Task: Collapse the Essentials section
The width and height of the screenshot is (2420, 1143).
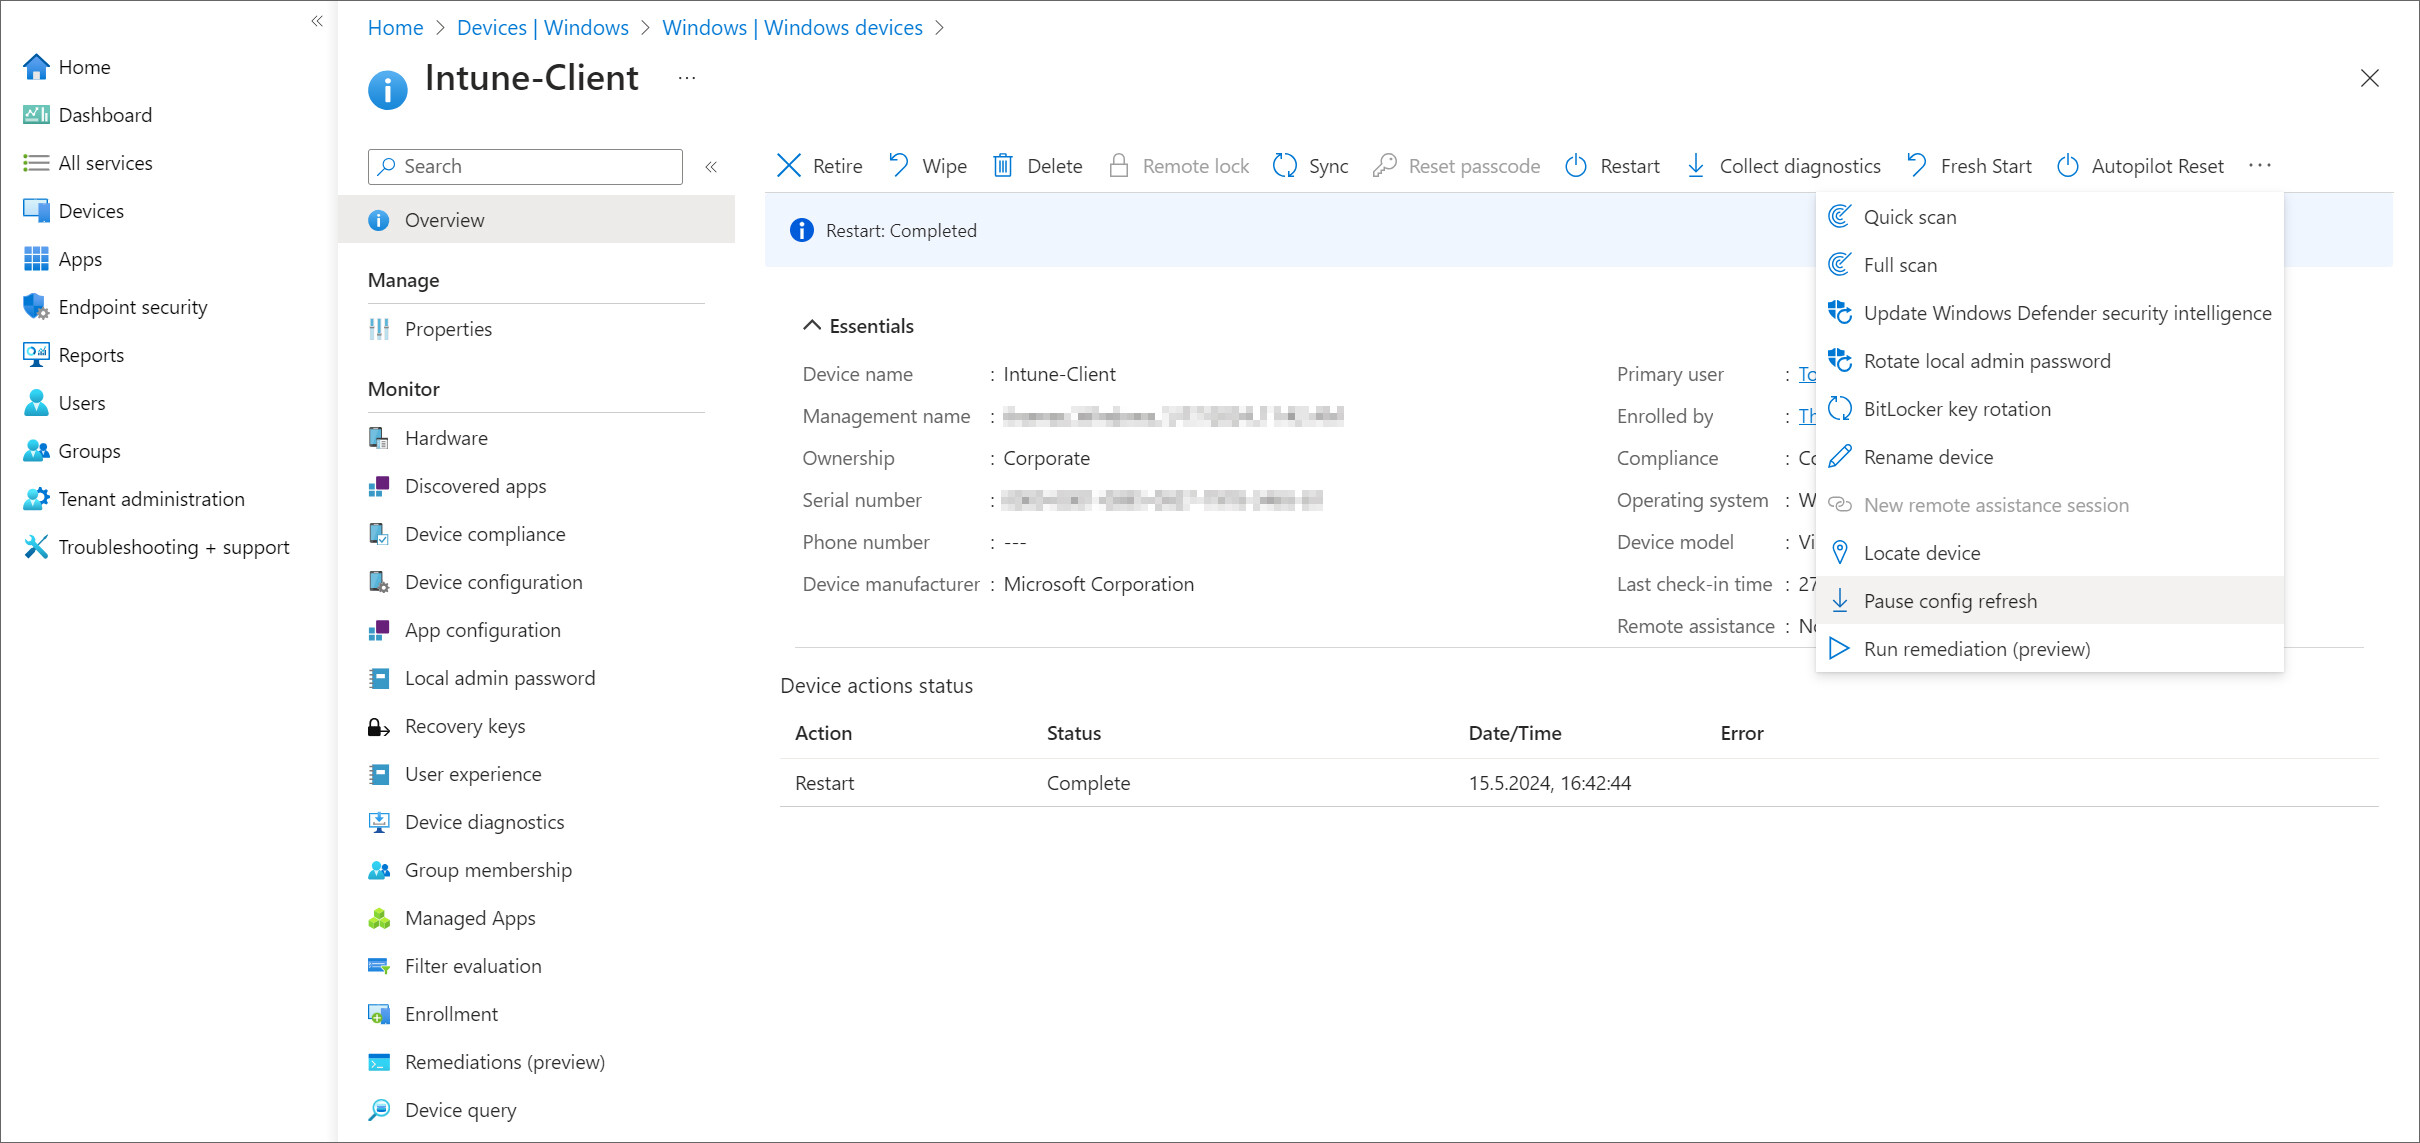Action: pos(812,326)
